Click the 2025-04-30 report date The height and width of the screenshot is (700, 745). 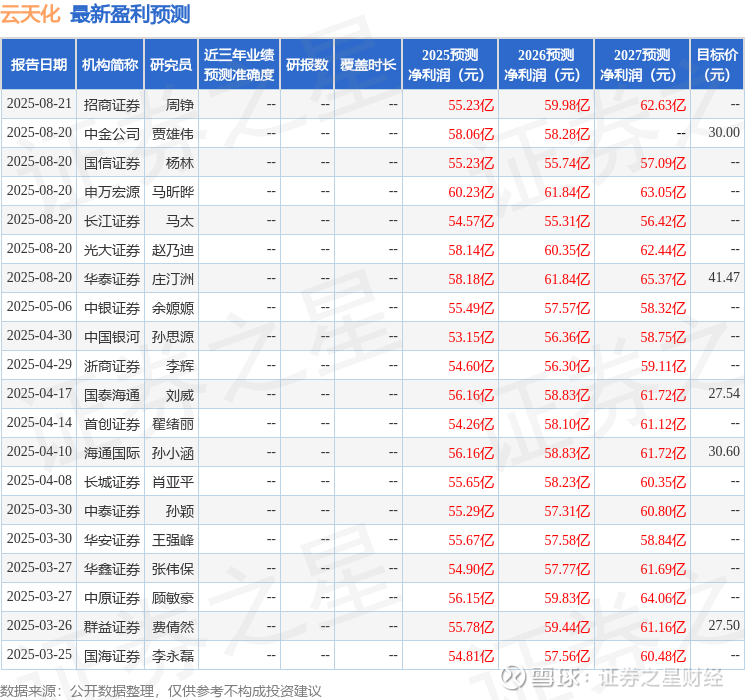(x=39, y=335)
